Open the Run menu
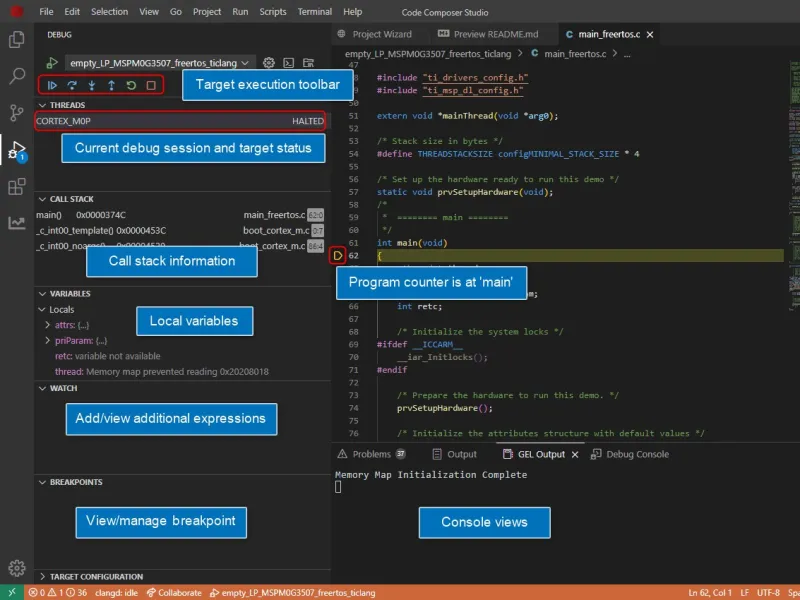The height and width of the screenshot is (600, 800). coord(240,12)
